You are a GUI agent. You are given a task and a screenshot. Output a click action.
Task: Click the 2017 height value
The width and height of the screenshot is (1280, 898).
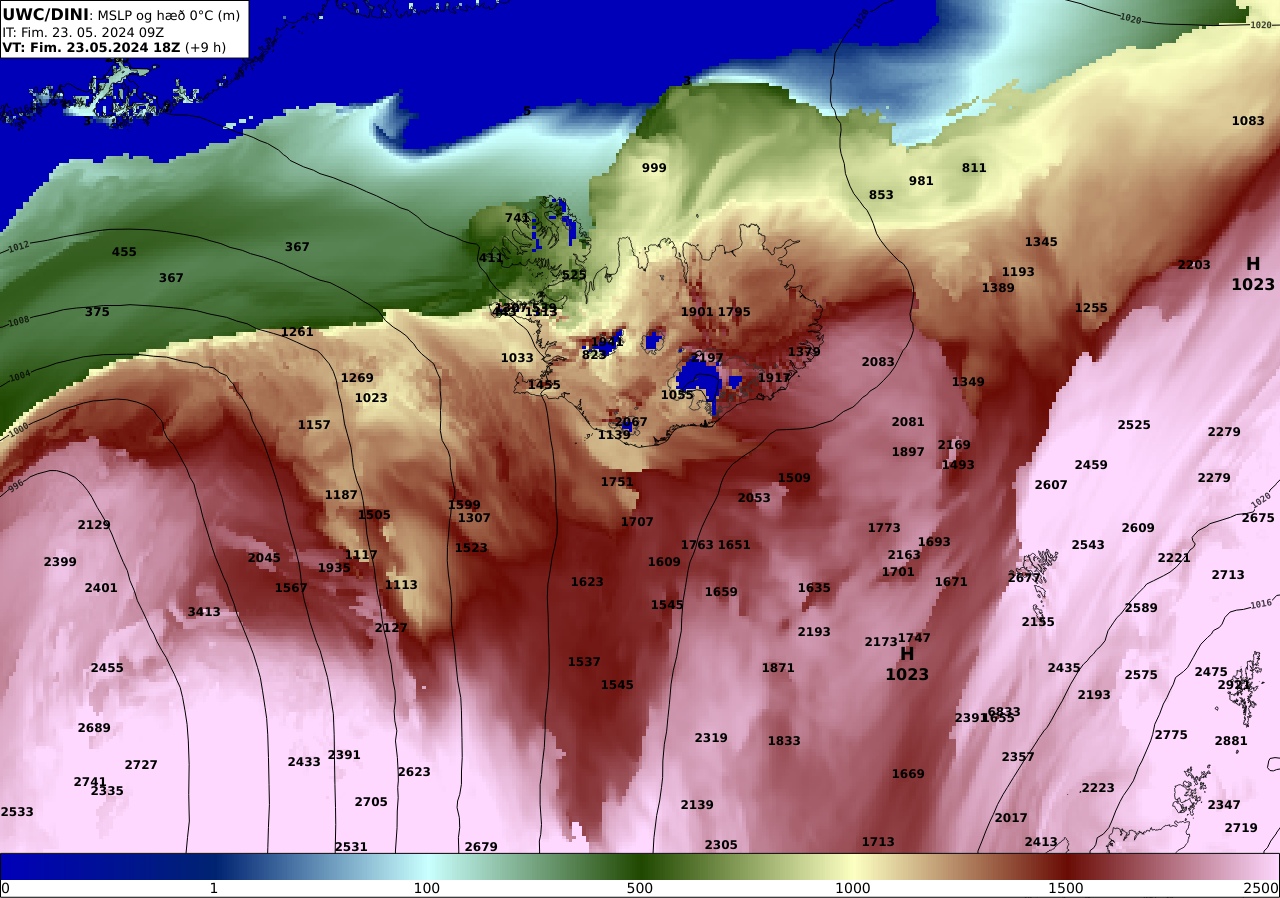1011,818
